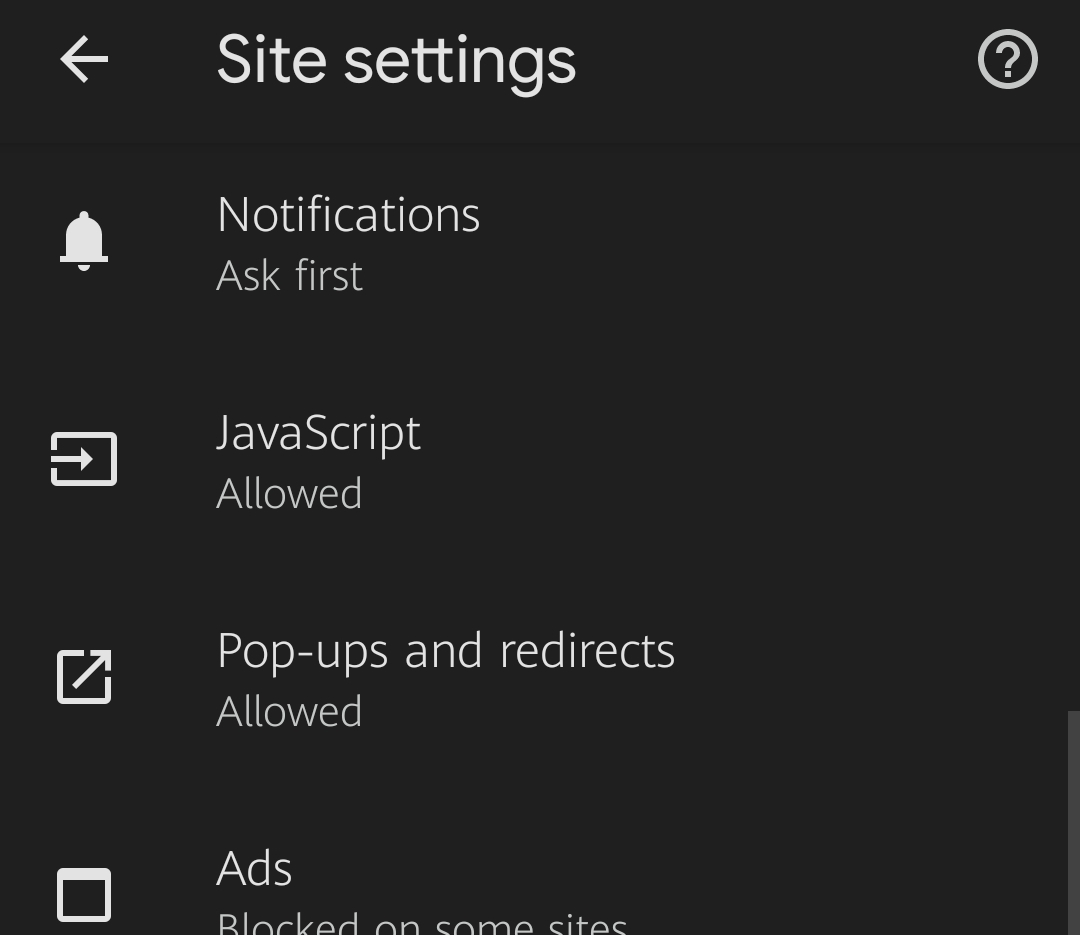Open JavaScript settings
Viewport: 1080px width, 935px height.
pos(540,461)
